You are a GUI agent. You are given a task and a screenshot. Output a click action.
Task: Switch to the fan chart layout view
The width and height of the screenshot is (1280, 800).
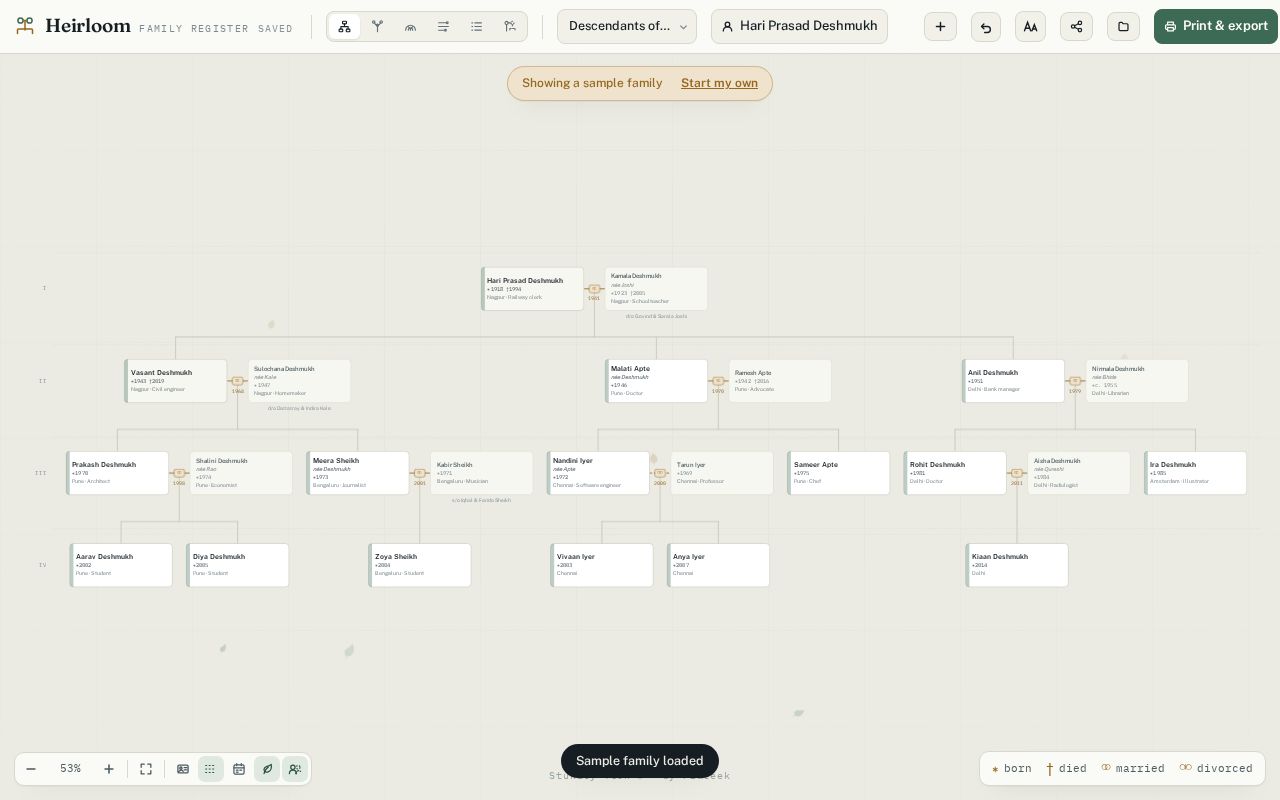410,27
